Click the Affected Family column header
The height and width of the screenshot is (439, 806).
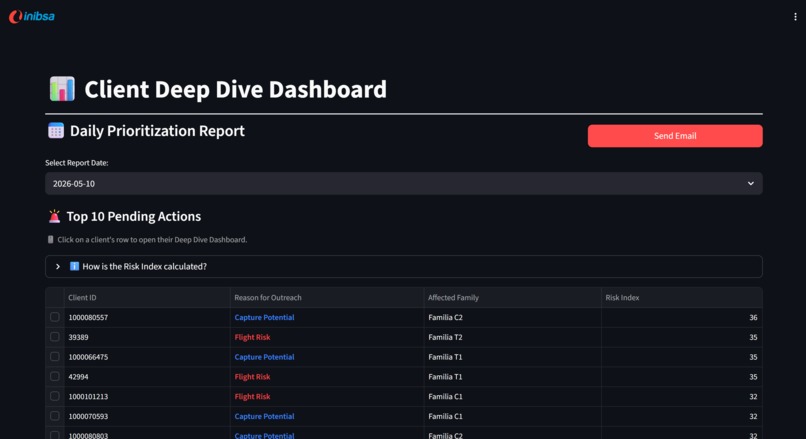pos(512,298)
